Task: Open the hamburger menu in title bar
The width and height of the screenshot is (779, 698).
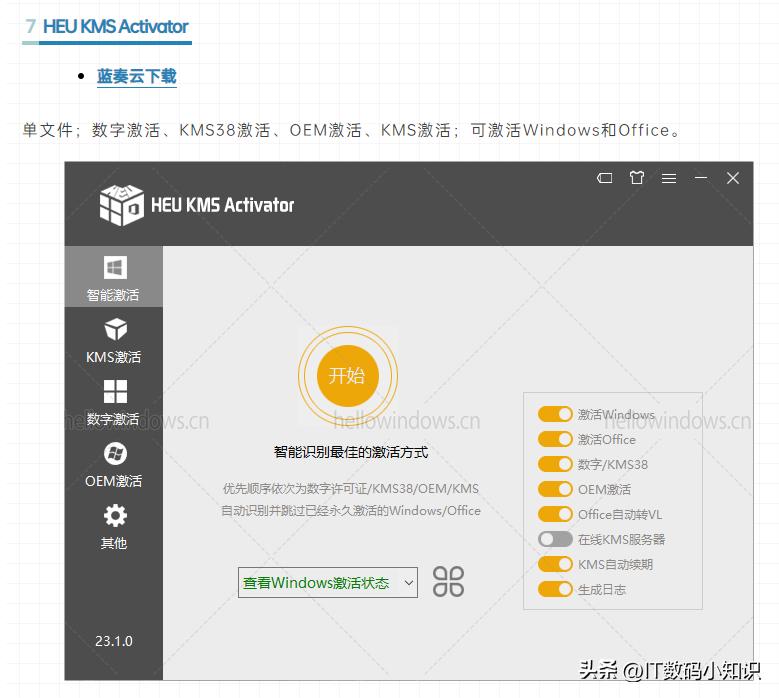Action: (669, 178)
